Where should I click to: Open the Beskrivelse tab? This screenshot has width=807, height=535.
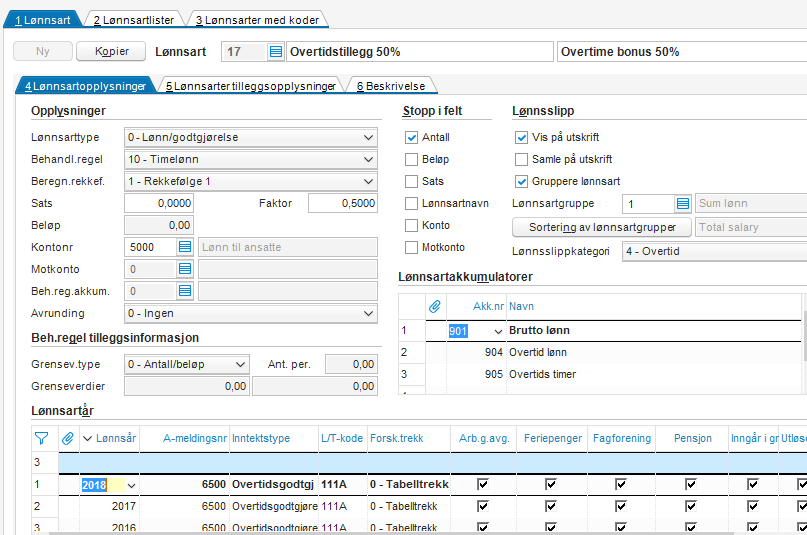[391, 86]
